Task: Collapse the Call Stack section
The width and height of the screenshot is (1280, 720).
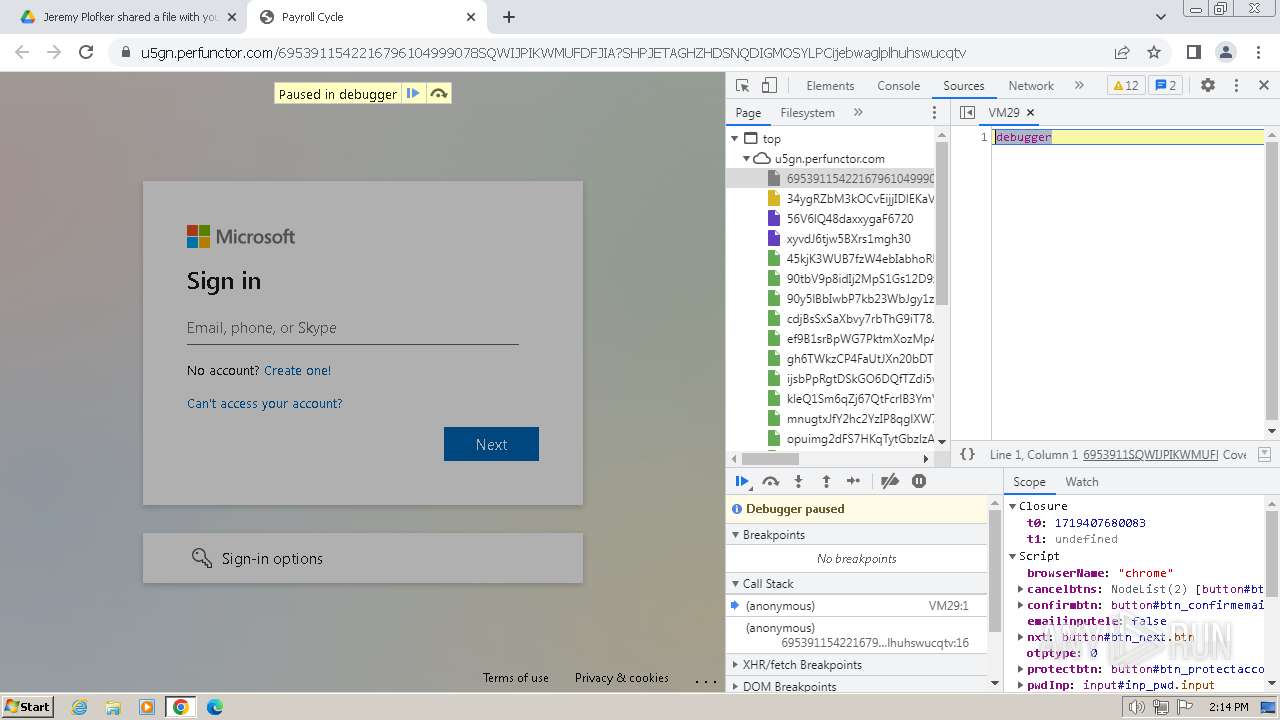Action: (735, 584)
